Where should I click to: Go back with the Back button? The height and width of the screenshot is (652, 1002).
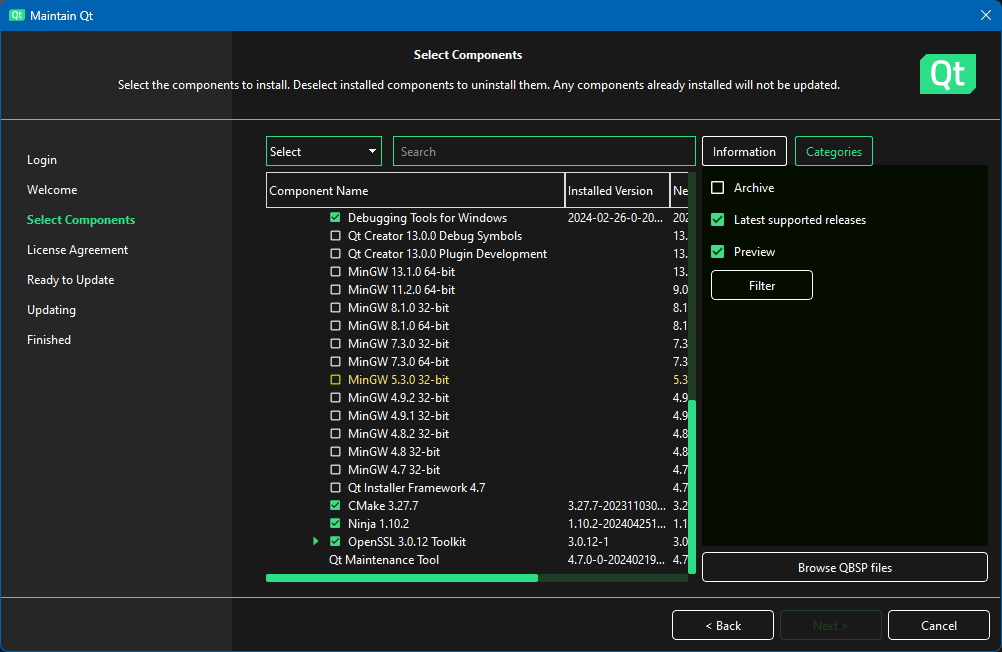[722, 626]
